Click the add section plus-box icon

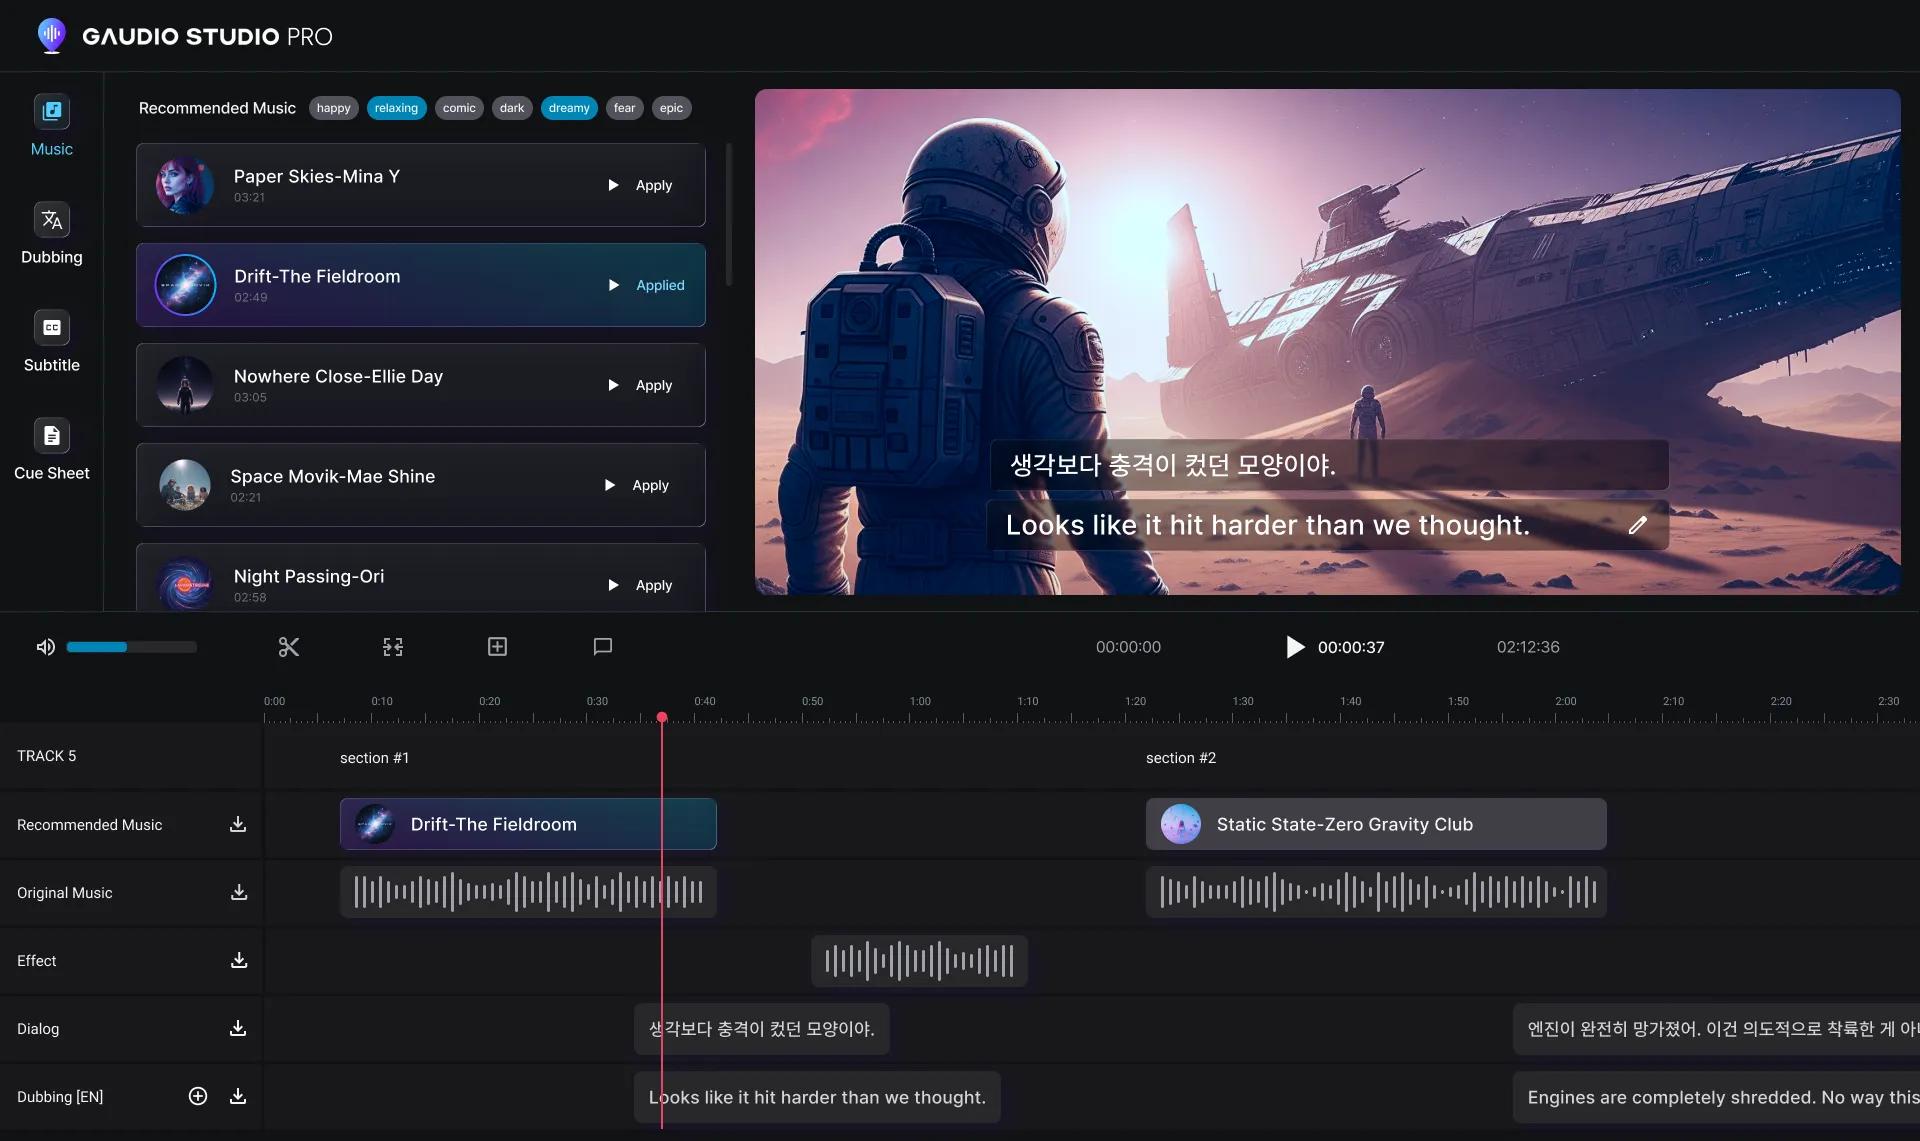pos(497,647)
